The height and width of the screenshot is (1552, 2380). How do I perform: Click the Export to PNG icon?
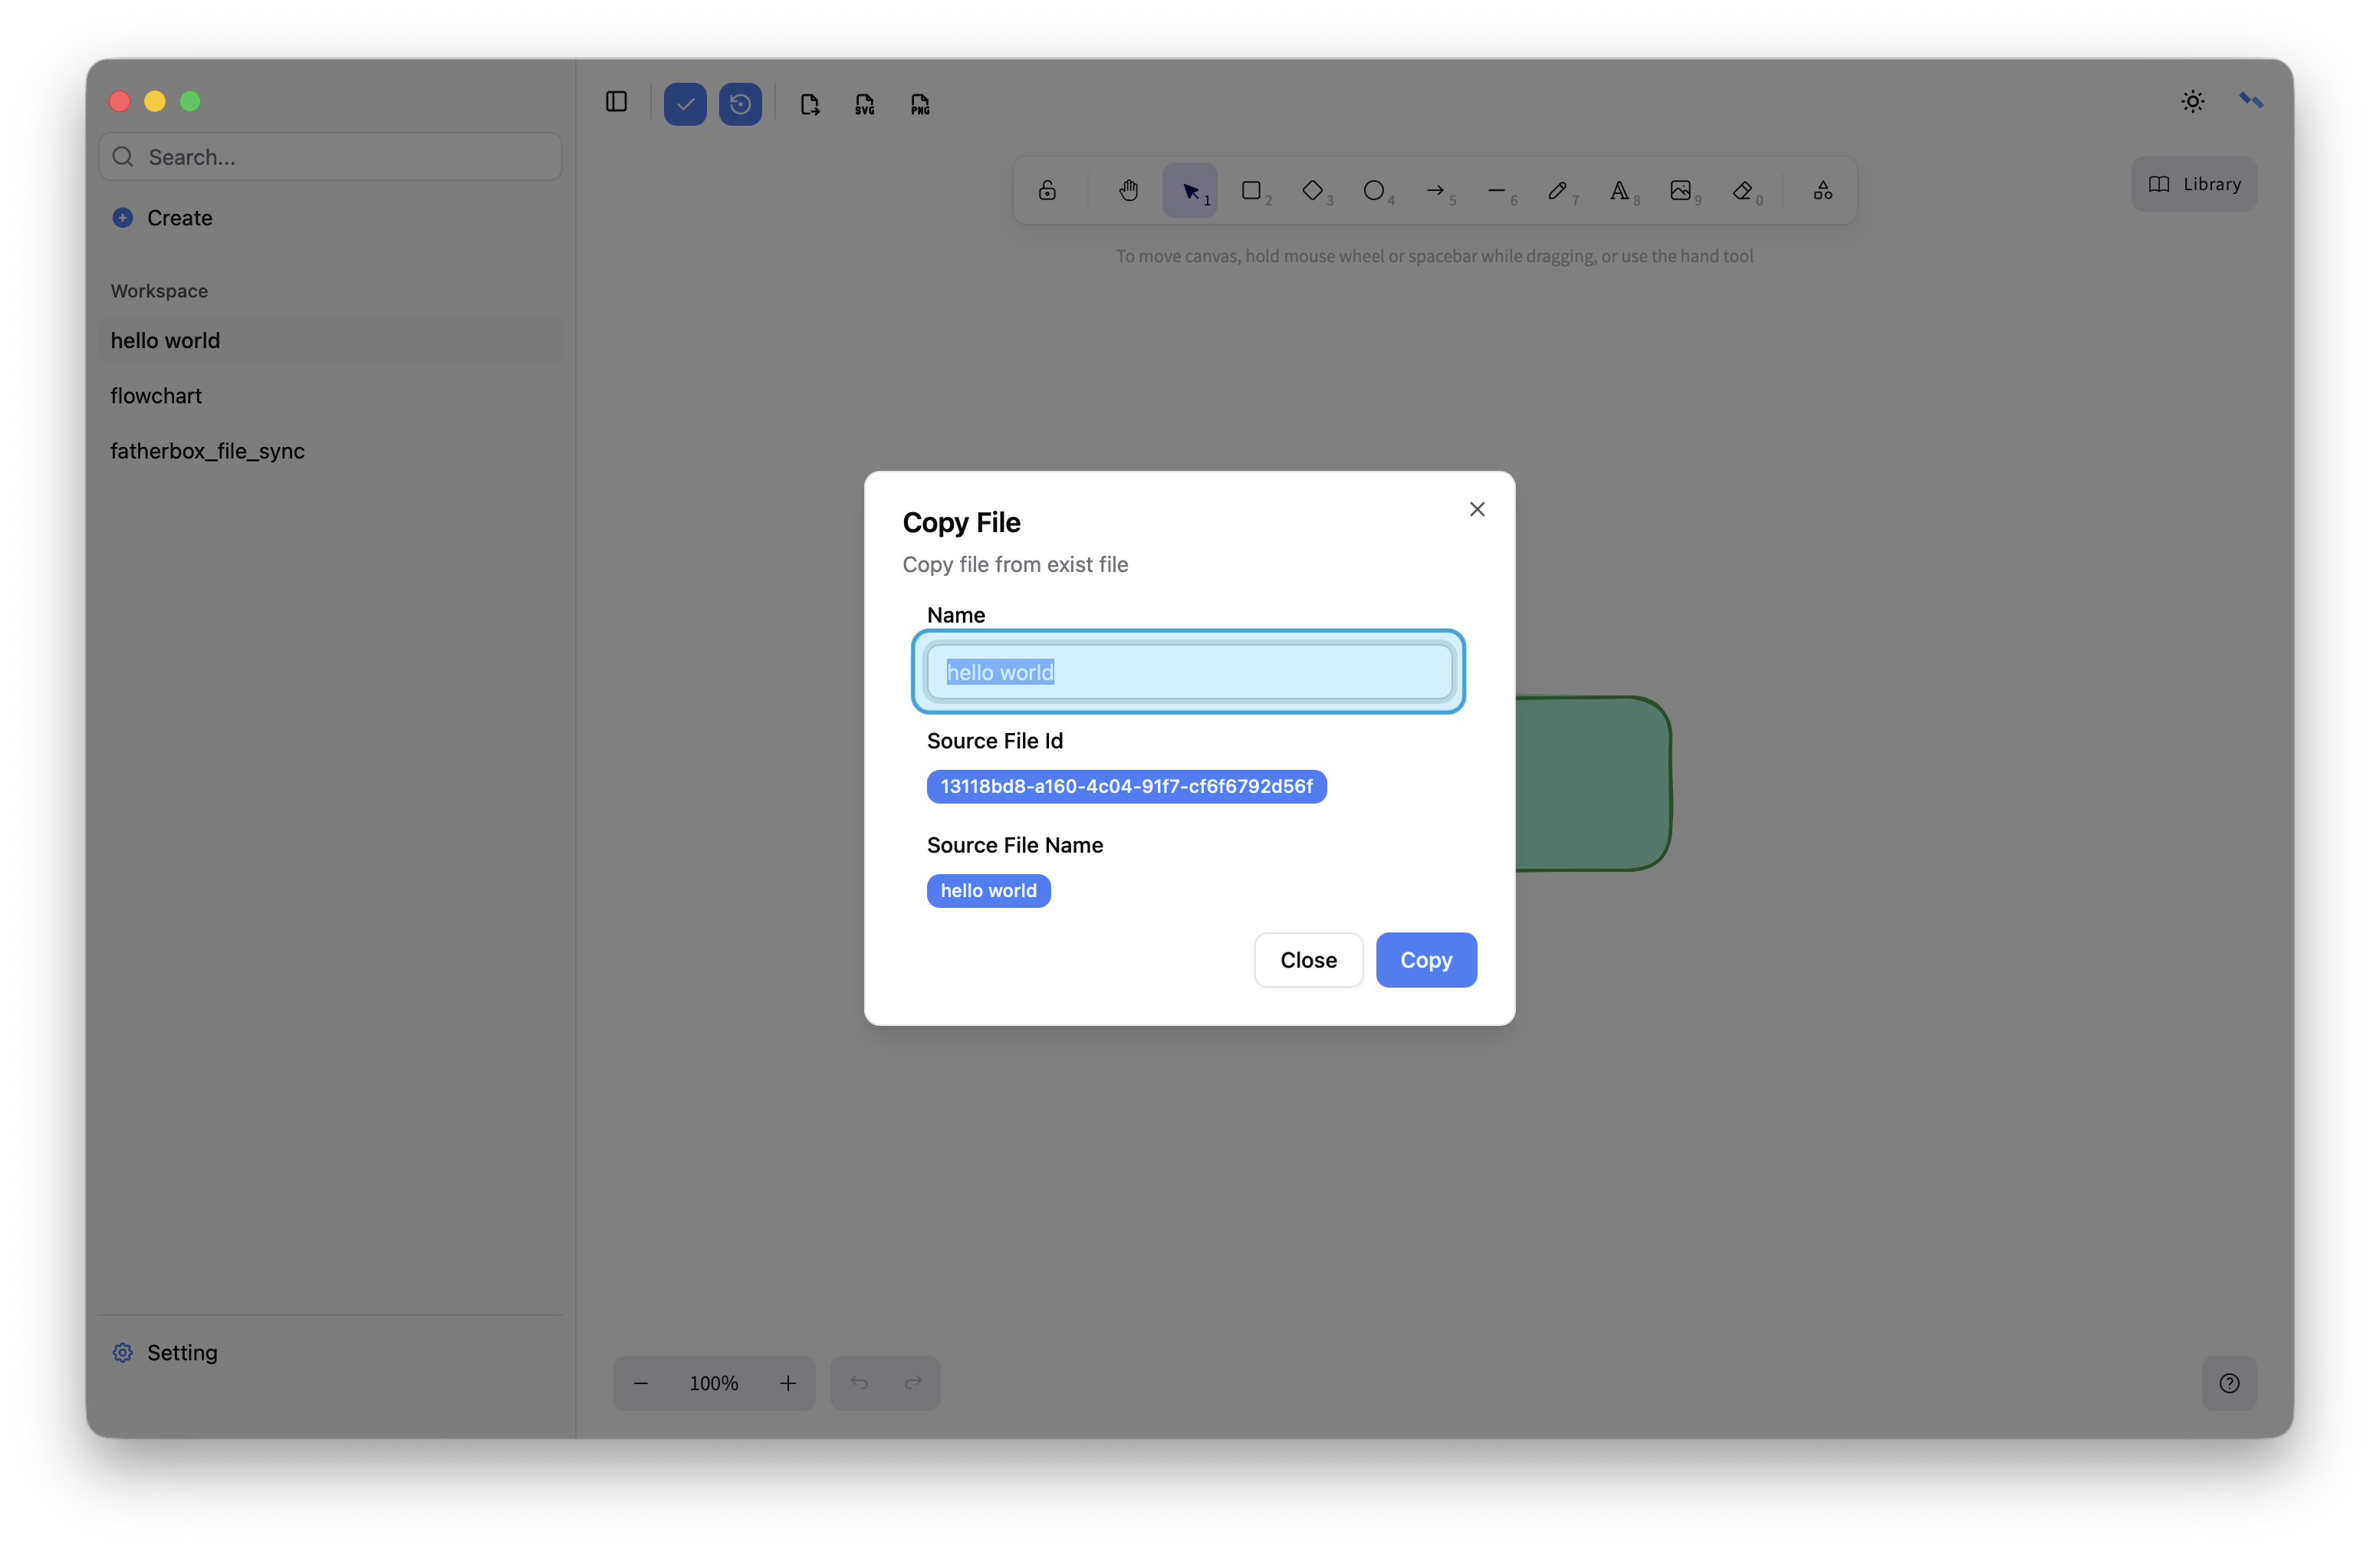click(x=920, y=104)
